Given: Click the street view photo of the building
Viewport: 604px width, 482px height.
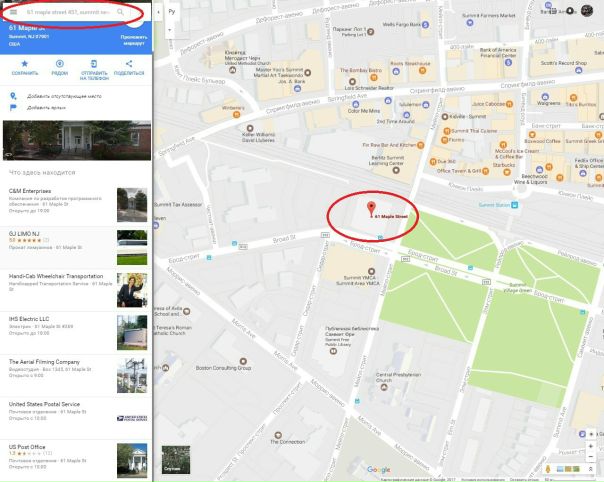Looking at the screenshot, I should click(76, 140).
